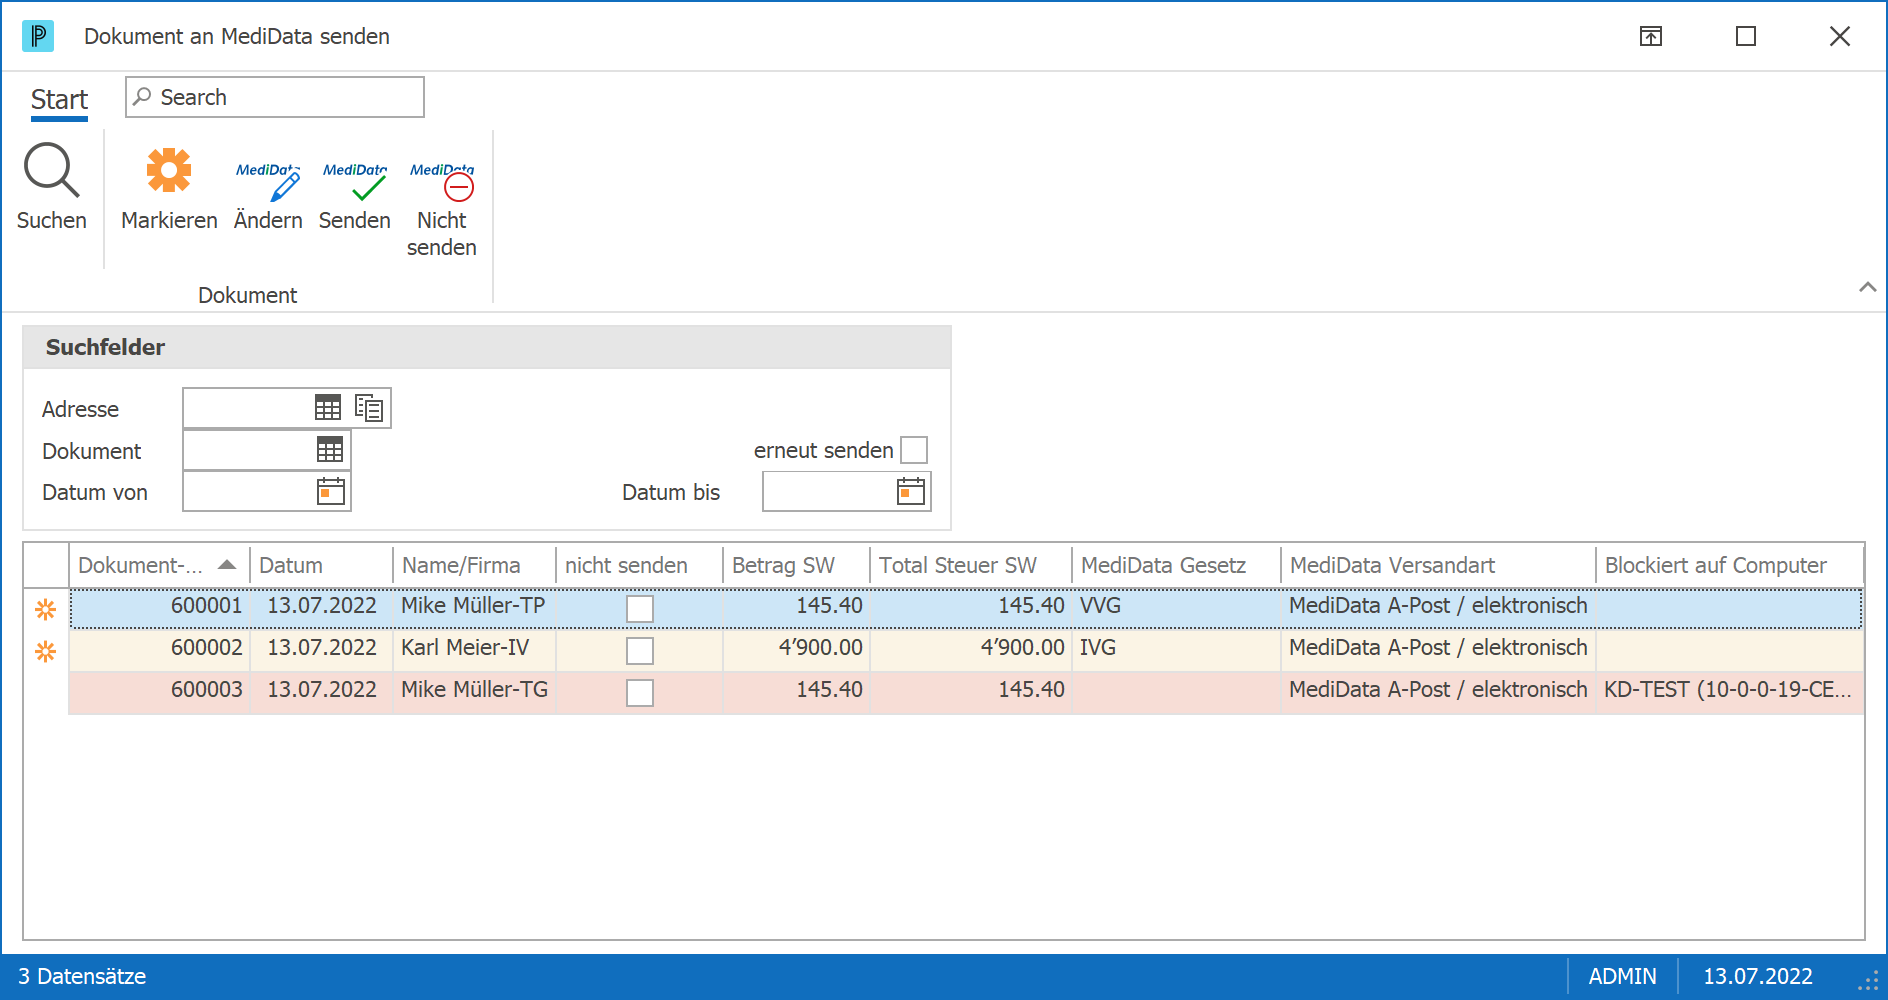Toggle nicht senden checkbox for document 600002
Screen dimensions: 1888x1000
[x=640, y=651]
